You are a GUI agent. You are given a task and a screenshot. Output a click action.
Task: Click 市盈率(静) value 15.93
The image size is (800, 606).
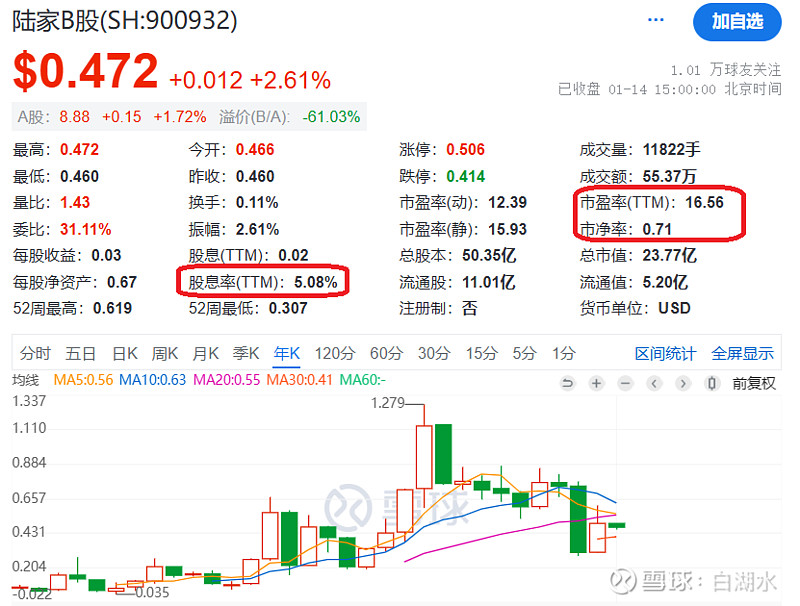point(507,229)
